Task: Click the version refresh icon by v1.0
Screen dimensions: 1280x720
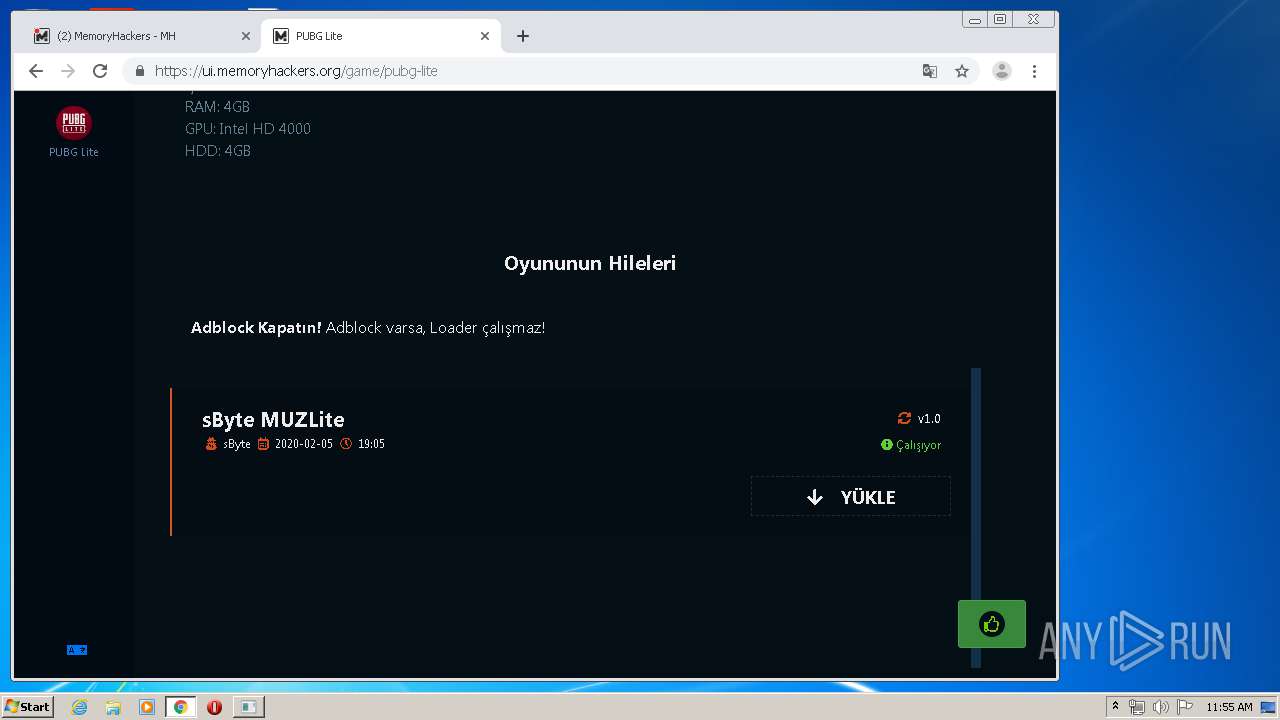Action: pos(904,418)
